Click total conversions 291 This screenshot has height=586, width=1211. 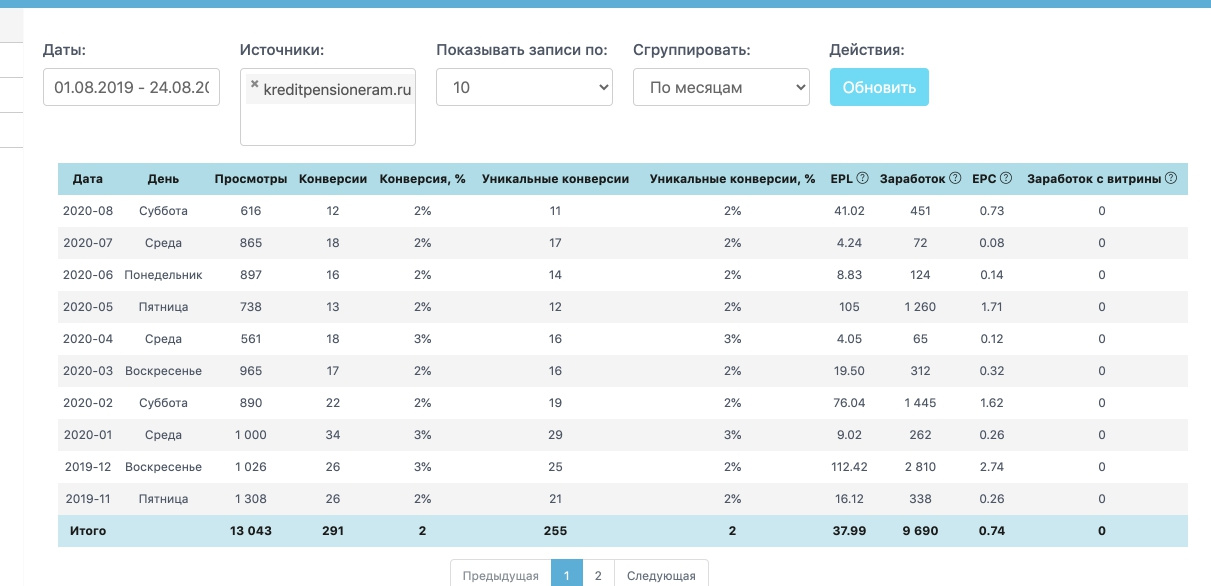[333, 531]
